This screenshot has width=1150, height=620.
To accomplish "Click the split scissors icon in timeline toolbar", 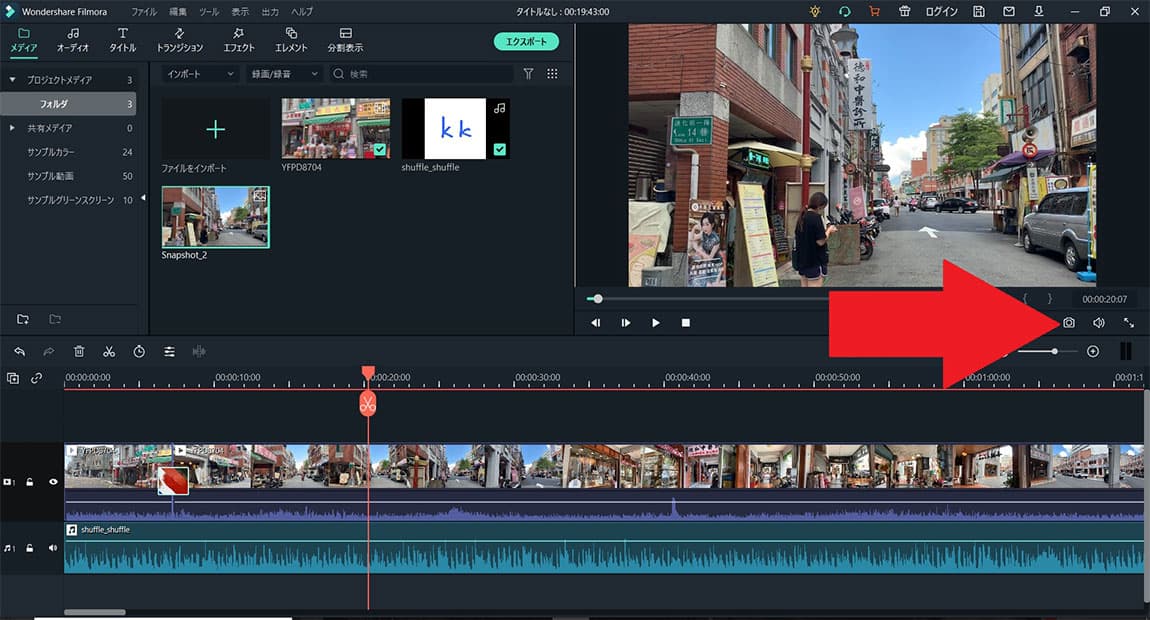I will [109, 351].
